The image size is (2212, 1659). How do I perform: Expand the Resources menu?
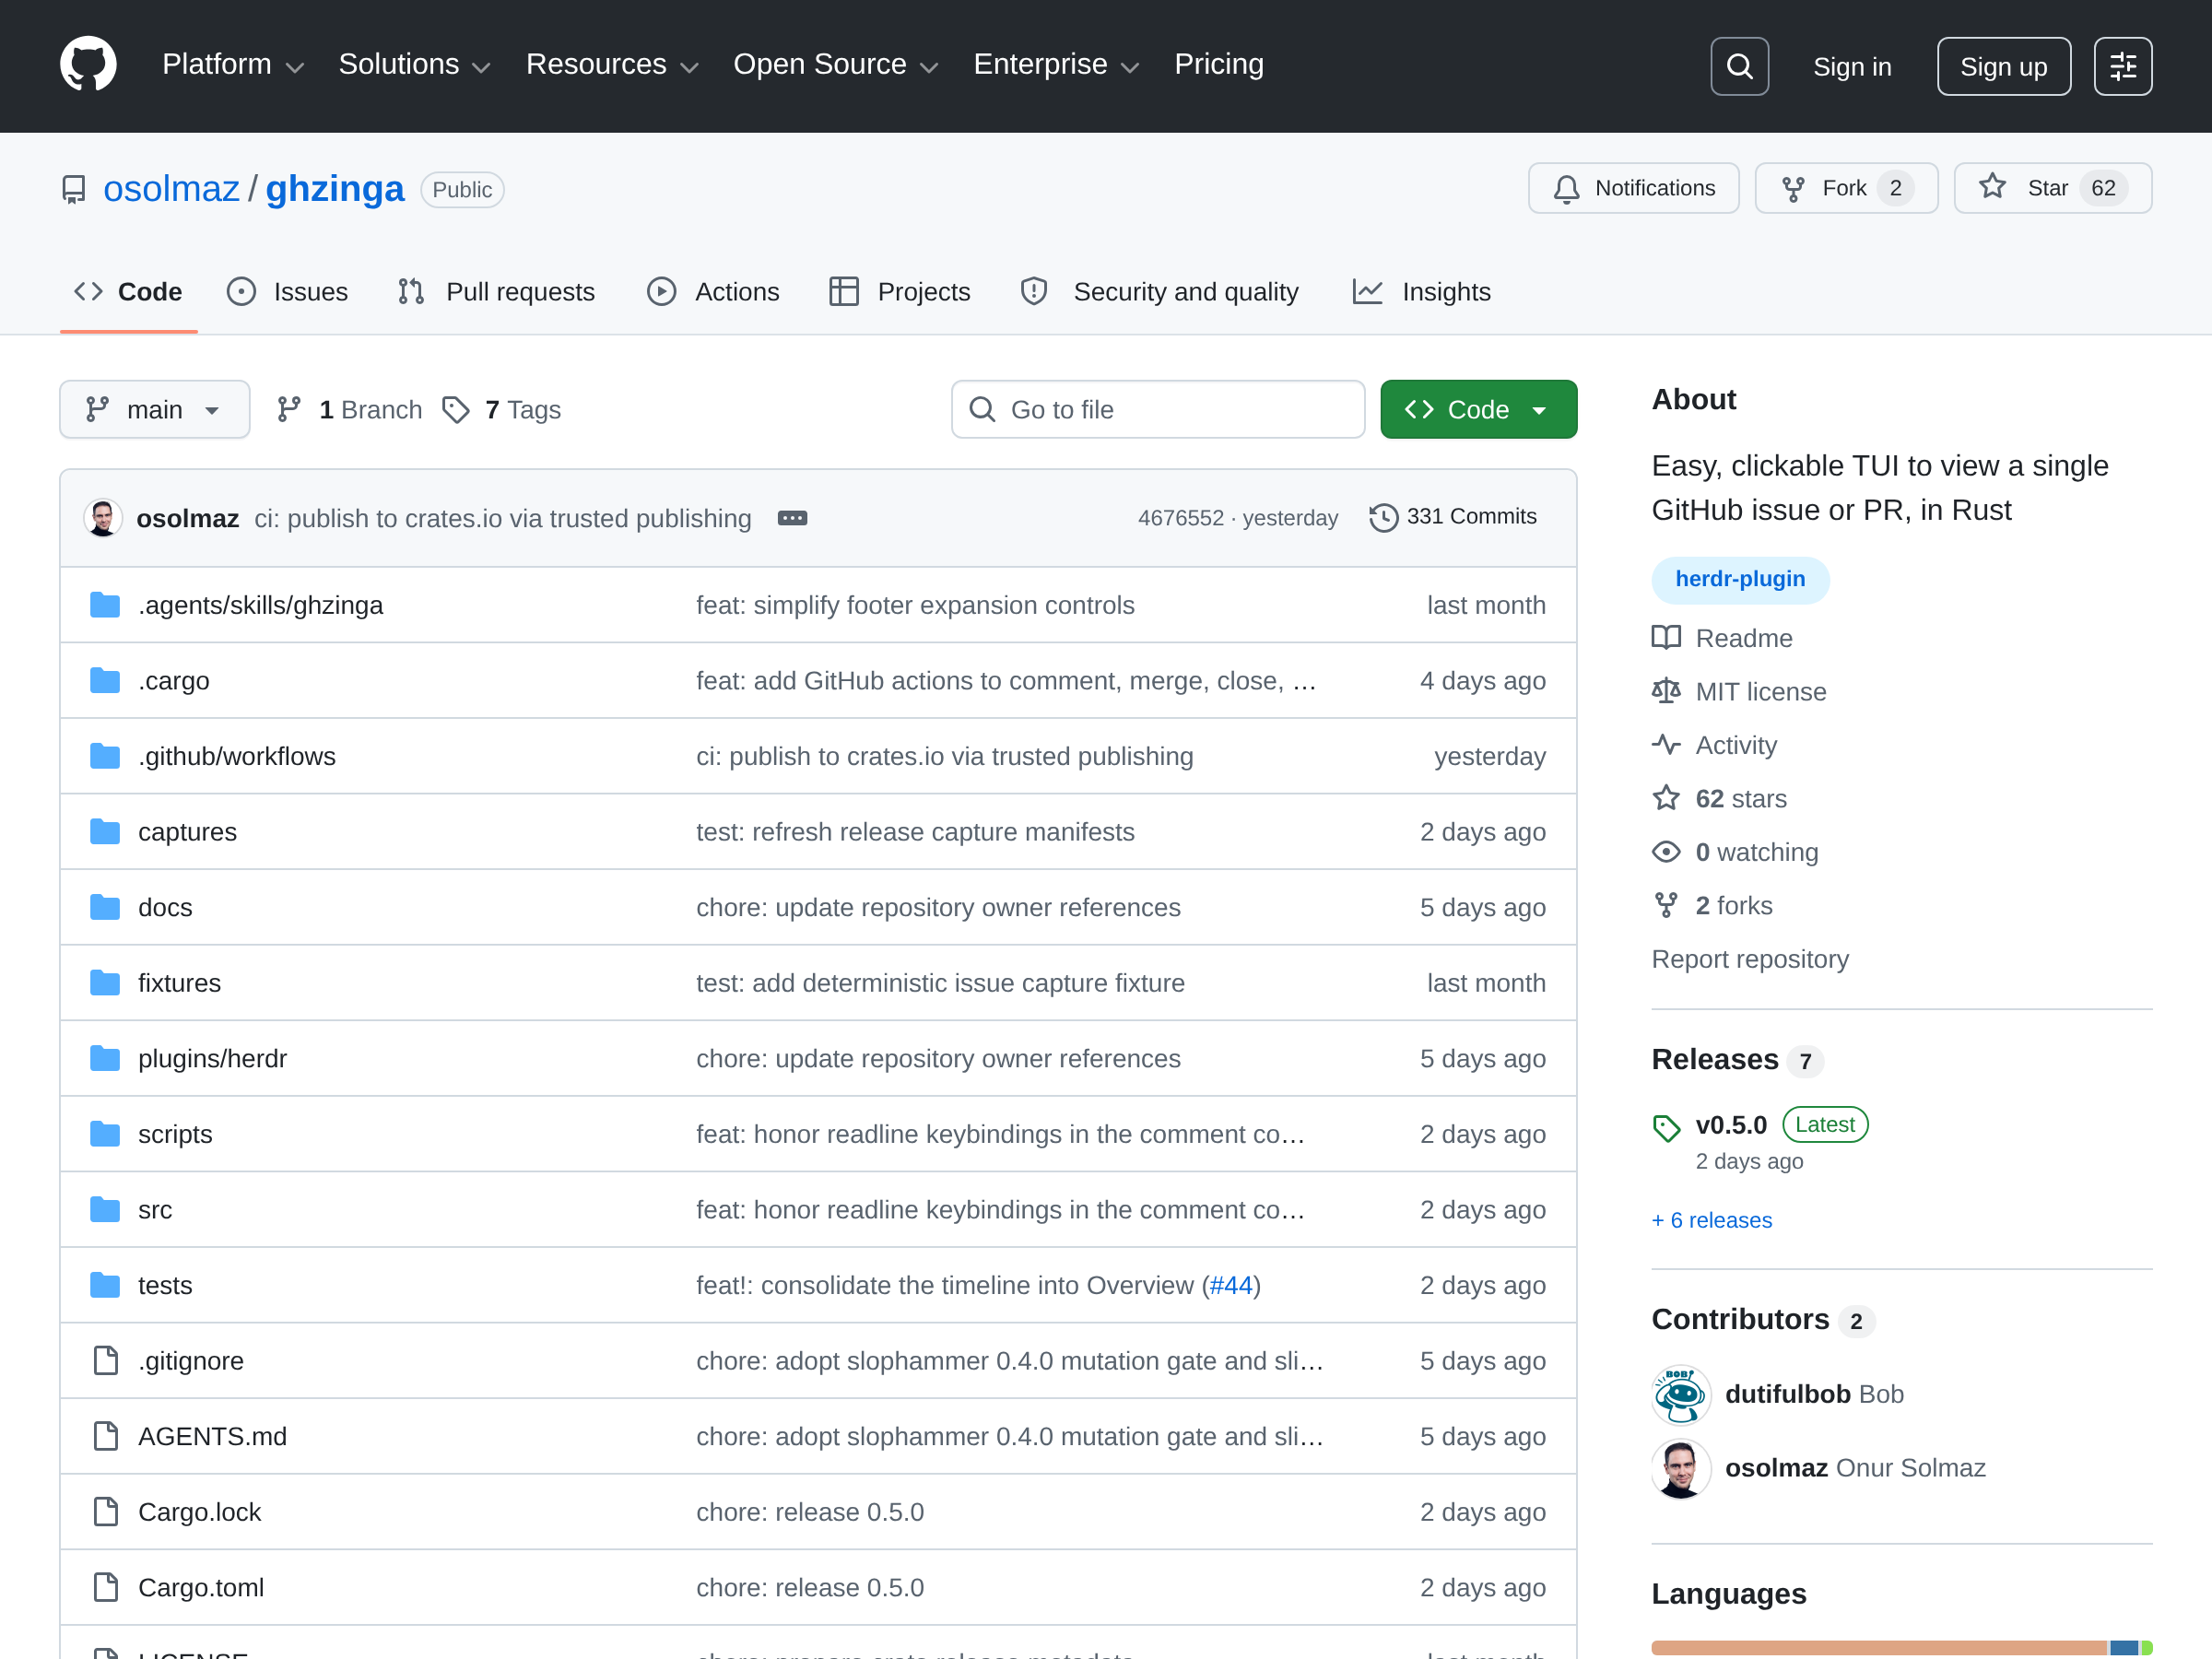611,65
